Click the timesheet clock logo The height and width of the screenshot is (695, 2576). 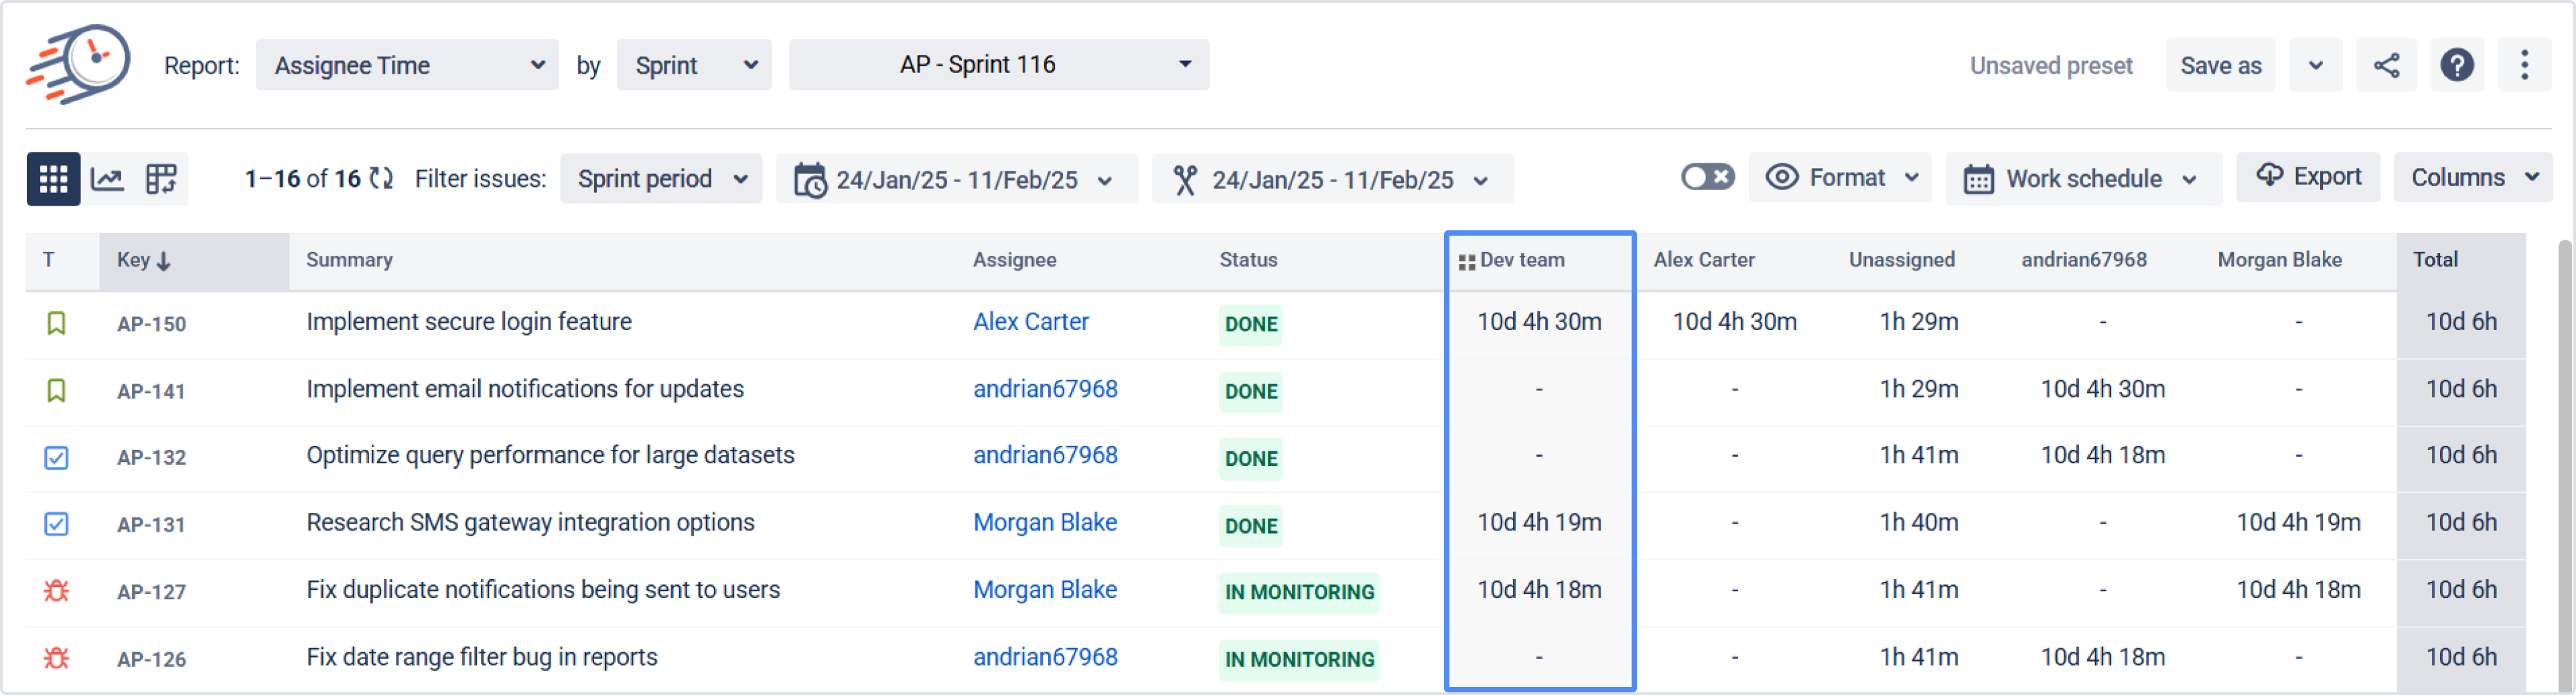click(x=79, y=64)
